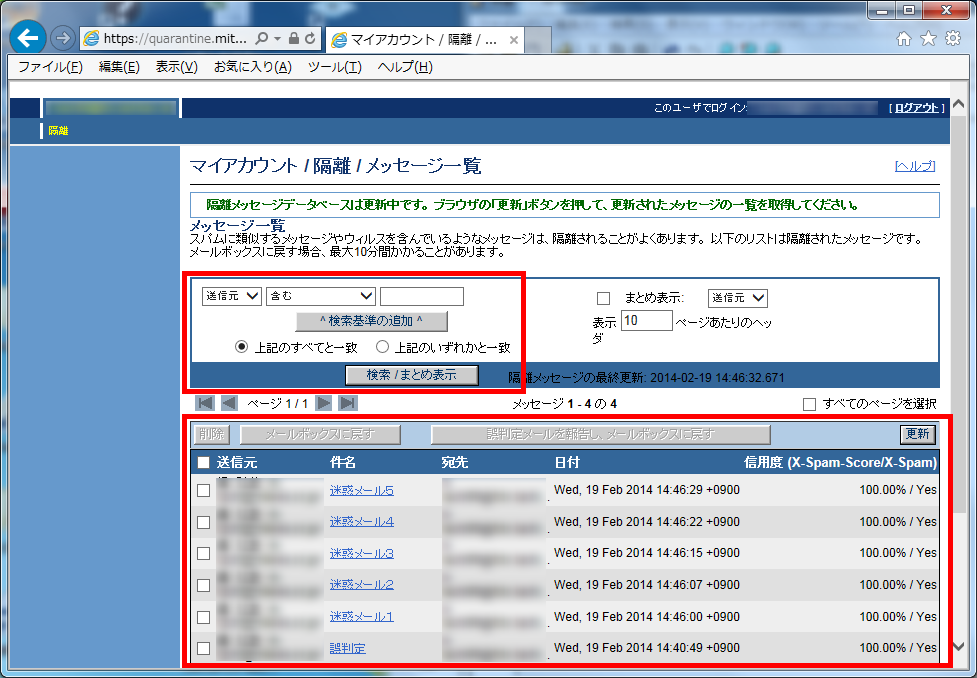
Task: Click the page scrollbar down arrow
Action: (958, 646)
